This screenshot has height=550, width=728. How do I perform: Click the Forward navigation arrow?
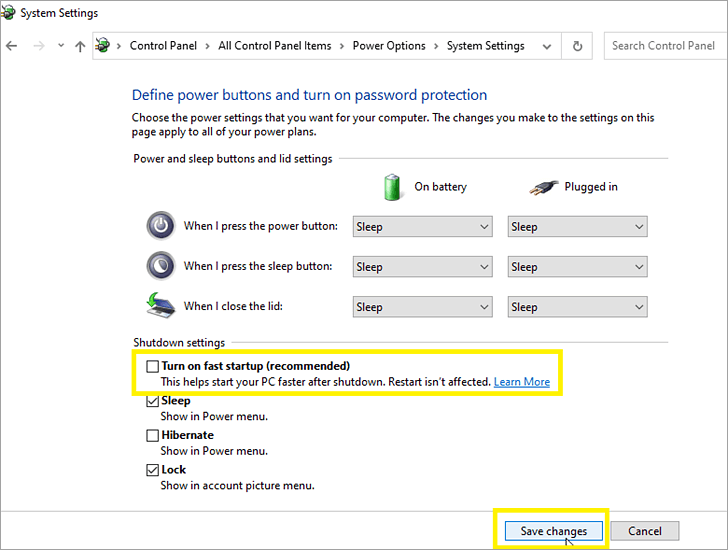(38, 46)
